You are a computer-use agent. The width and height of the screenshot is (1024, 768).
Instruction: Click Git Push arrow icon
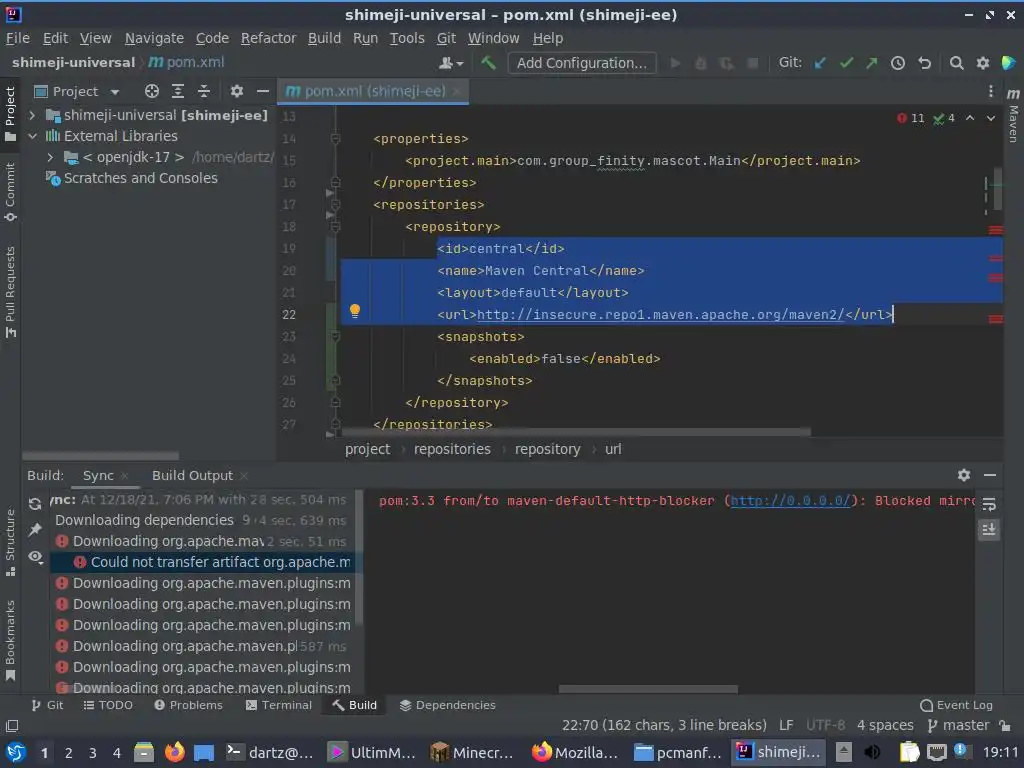point(872,63)
